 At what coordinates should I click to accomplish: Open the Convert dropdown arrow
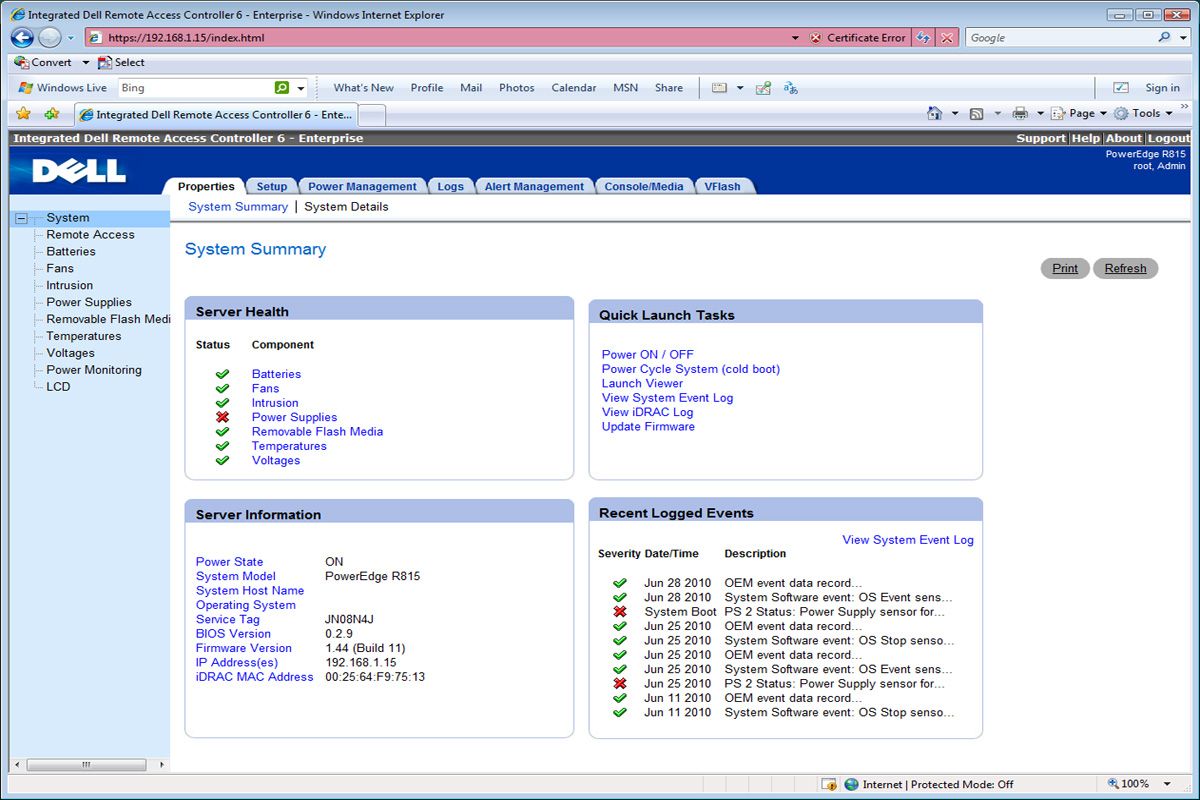coord(86,62)
